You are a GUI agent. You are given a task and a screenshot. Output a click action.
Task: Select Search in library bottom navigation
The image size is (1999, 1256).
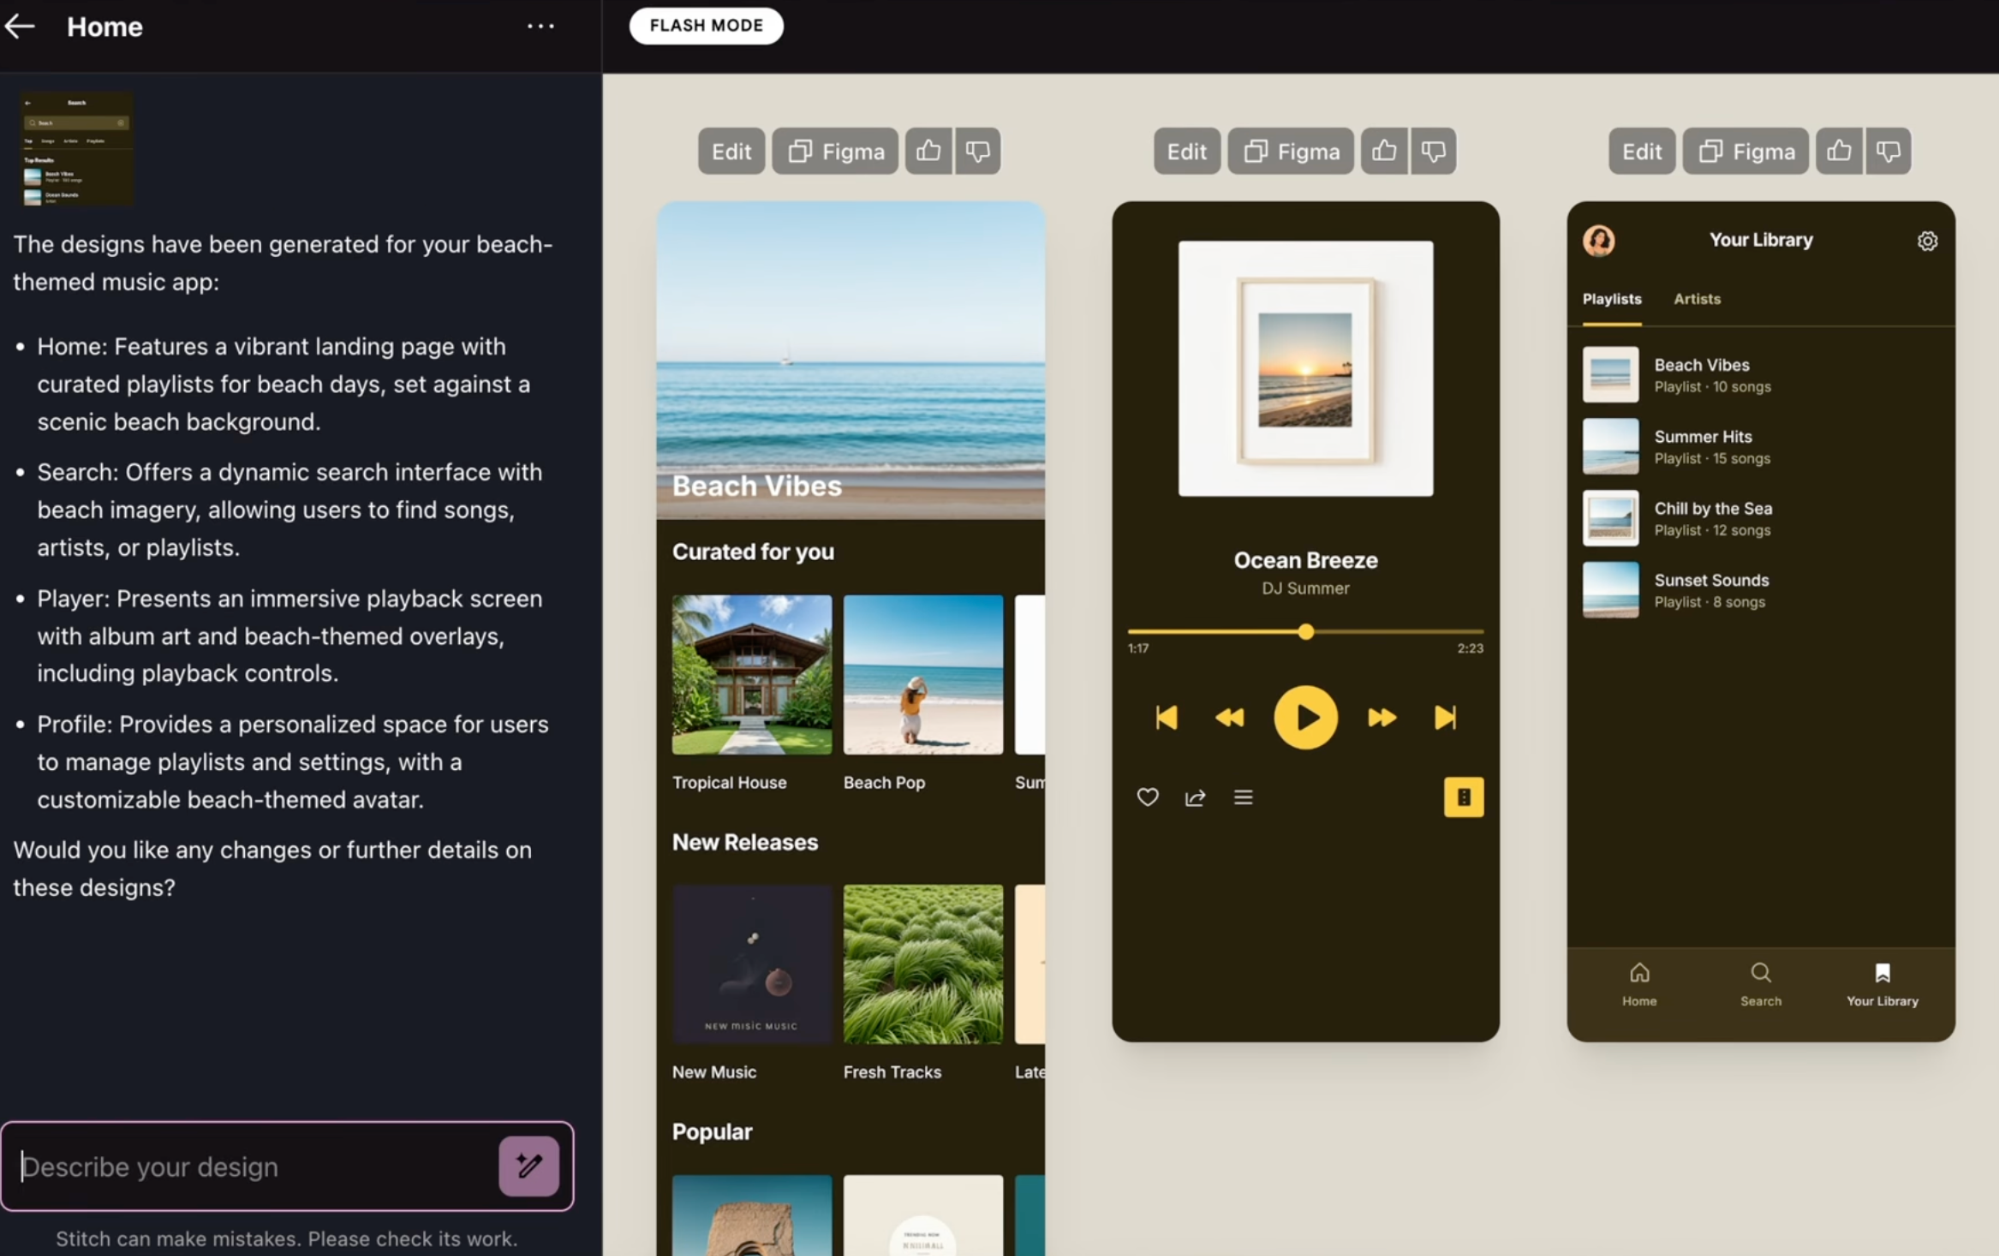pyautogui.click(x=1760, y=984)
